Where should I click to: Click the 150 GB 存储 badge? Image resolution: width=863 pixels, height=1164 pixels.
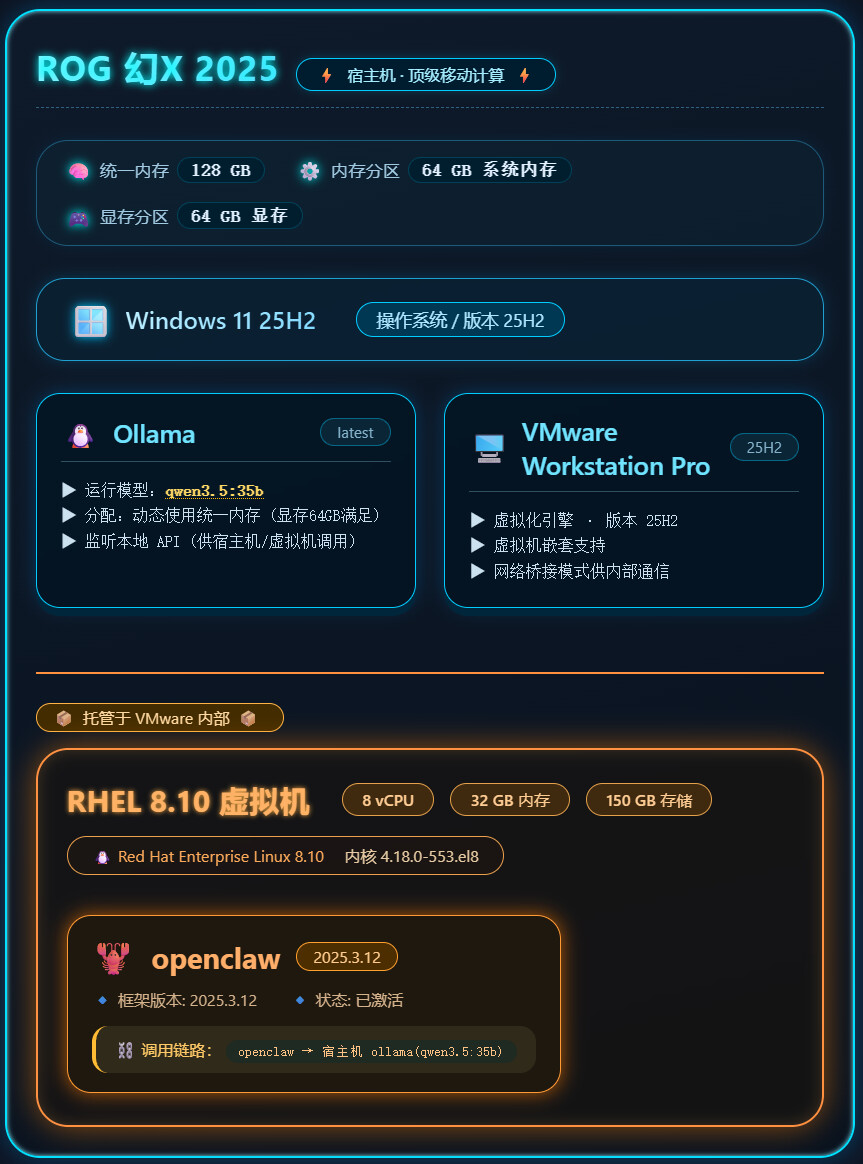pyautogui.click(x=649, y=800)
